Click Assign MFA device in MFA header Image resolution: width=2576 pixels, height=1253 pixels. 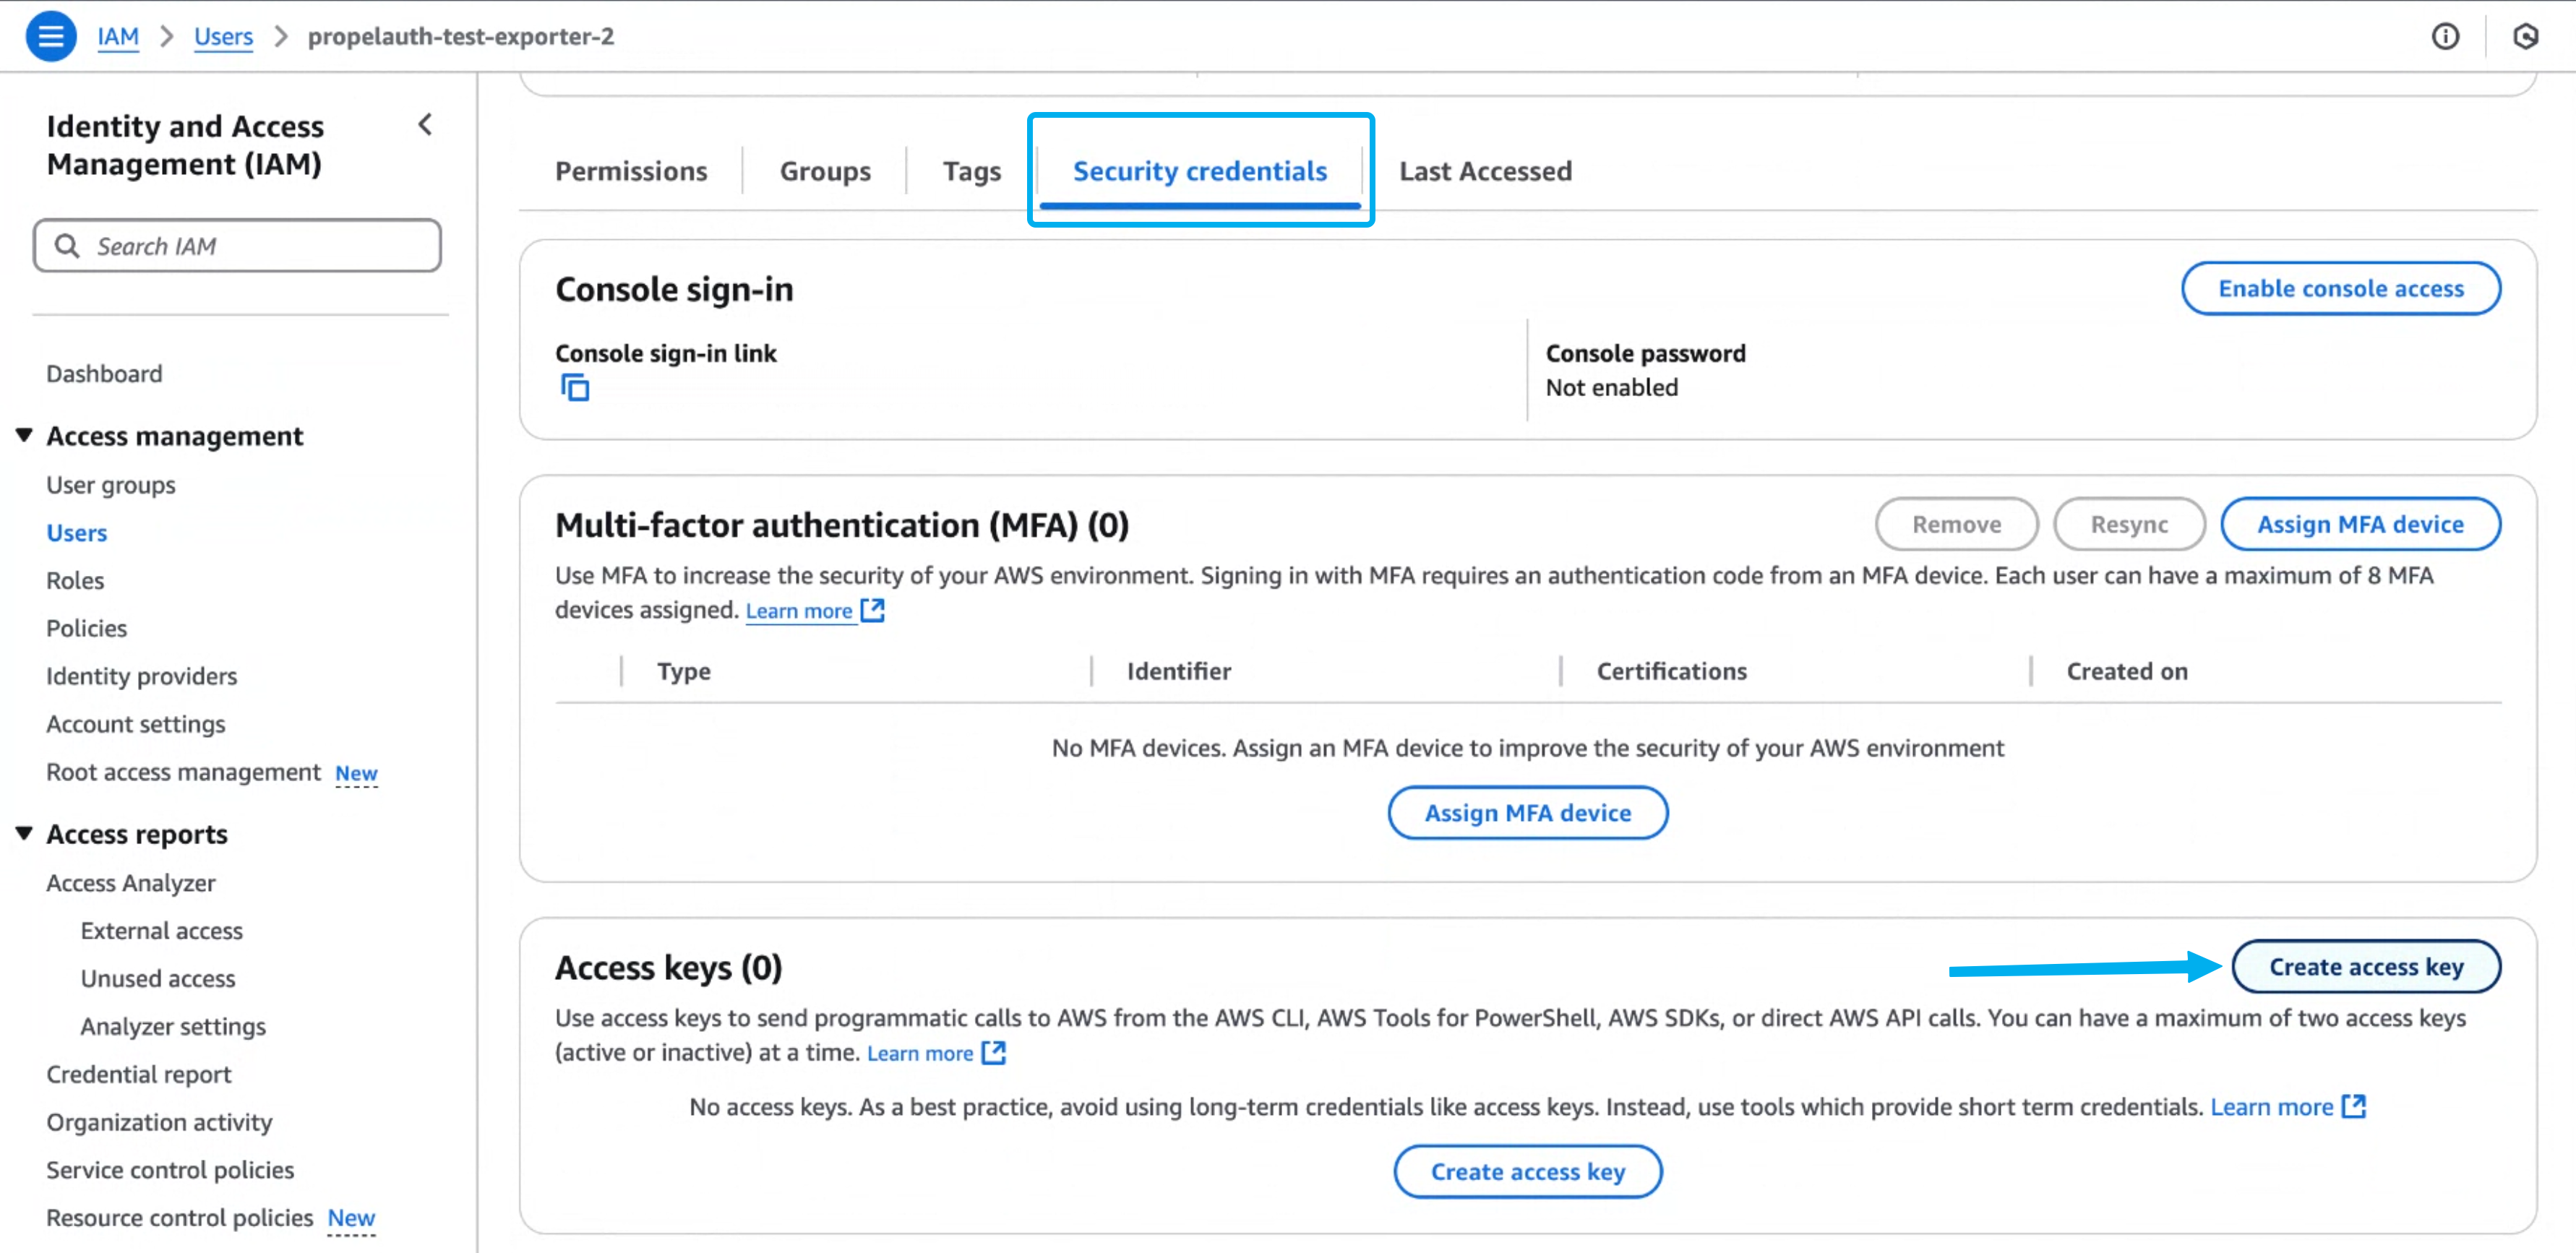pyautogui.click(x=2360, y=524)
